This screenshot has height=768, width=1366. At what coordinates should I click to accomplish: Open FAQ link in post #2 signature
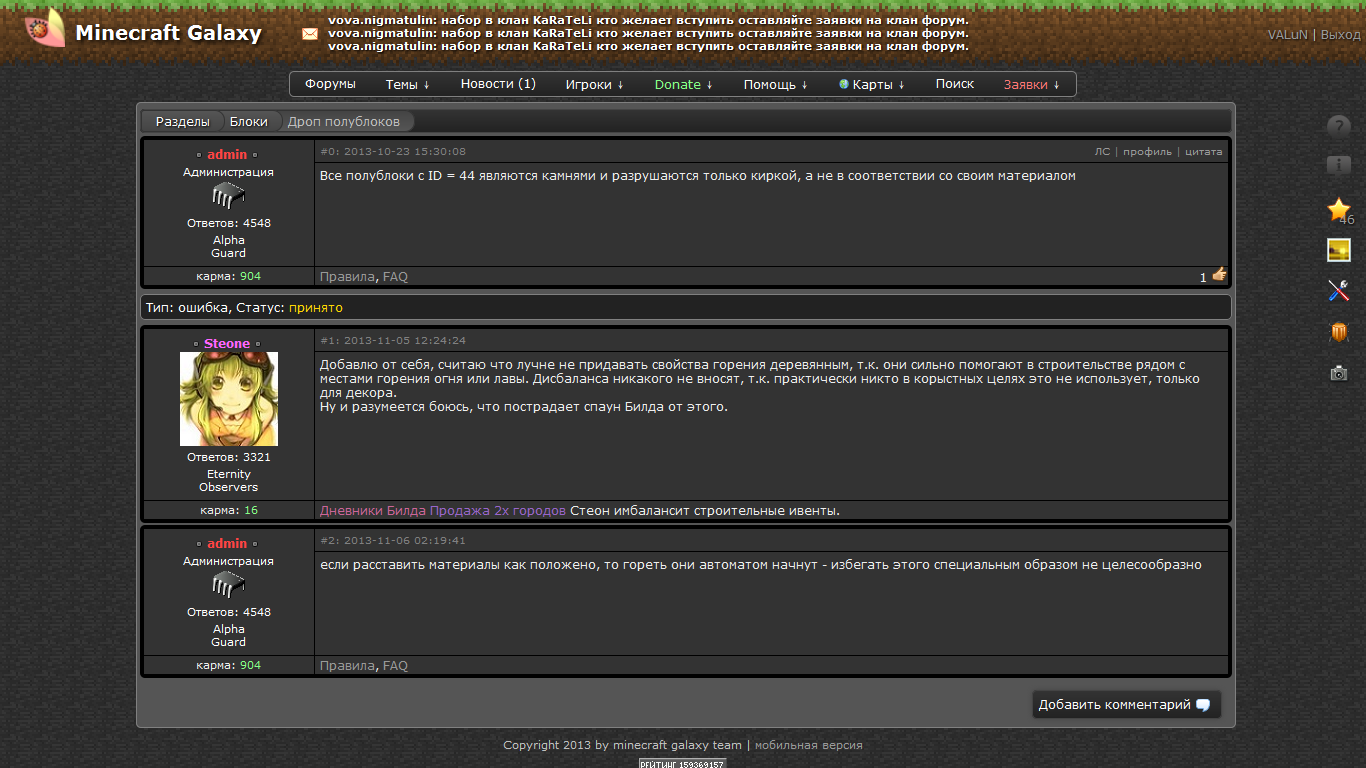(395, 666)
